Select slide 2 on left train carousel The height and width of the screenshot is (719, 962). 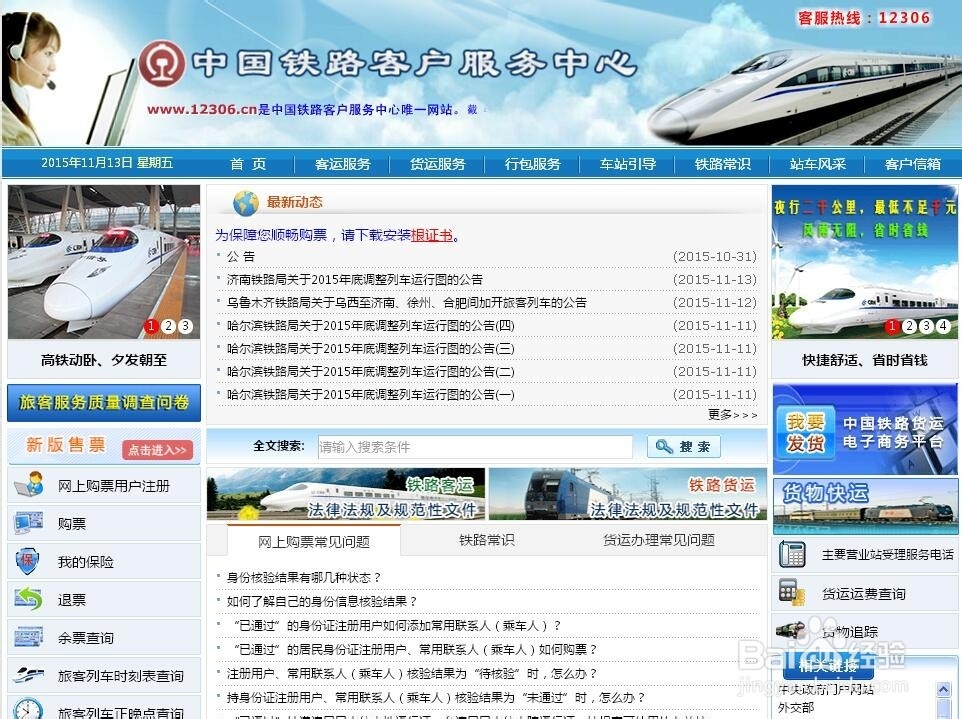point(168,326)
